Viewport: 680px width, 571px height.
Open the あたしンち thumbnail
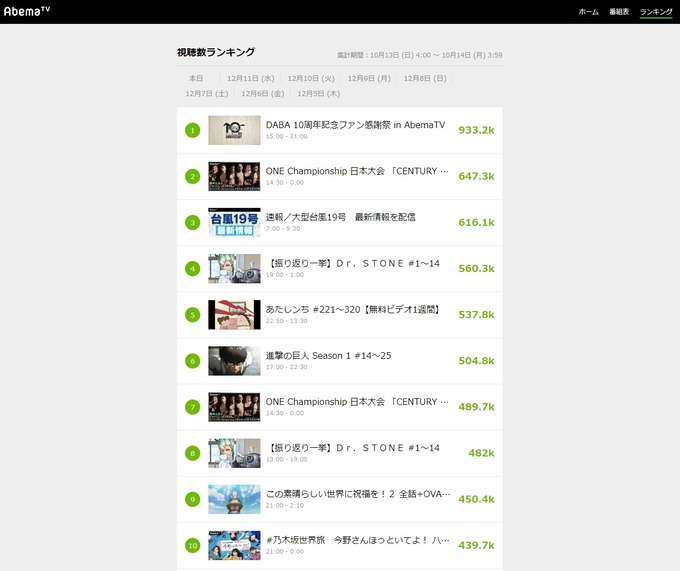[x=234, y=315]
